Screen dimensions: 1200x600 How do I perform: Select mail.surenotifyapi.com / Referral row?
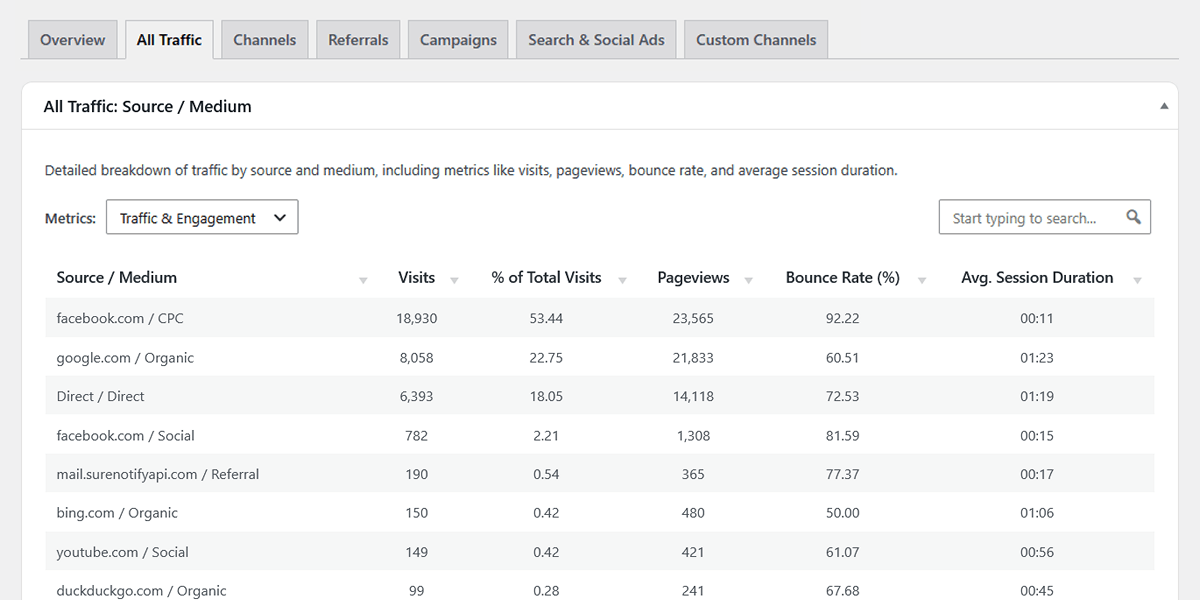coord(600,474)
